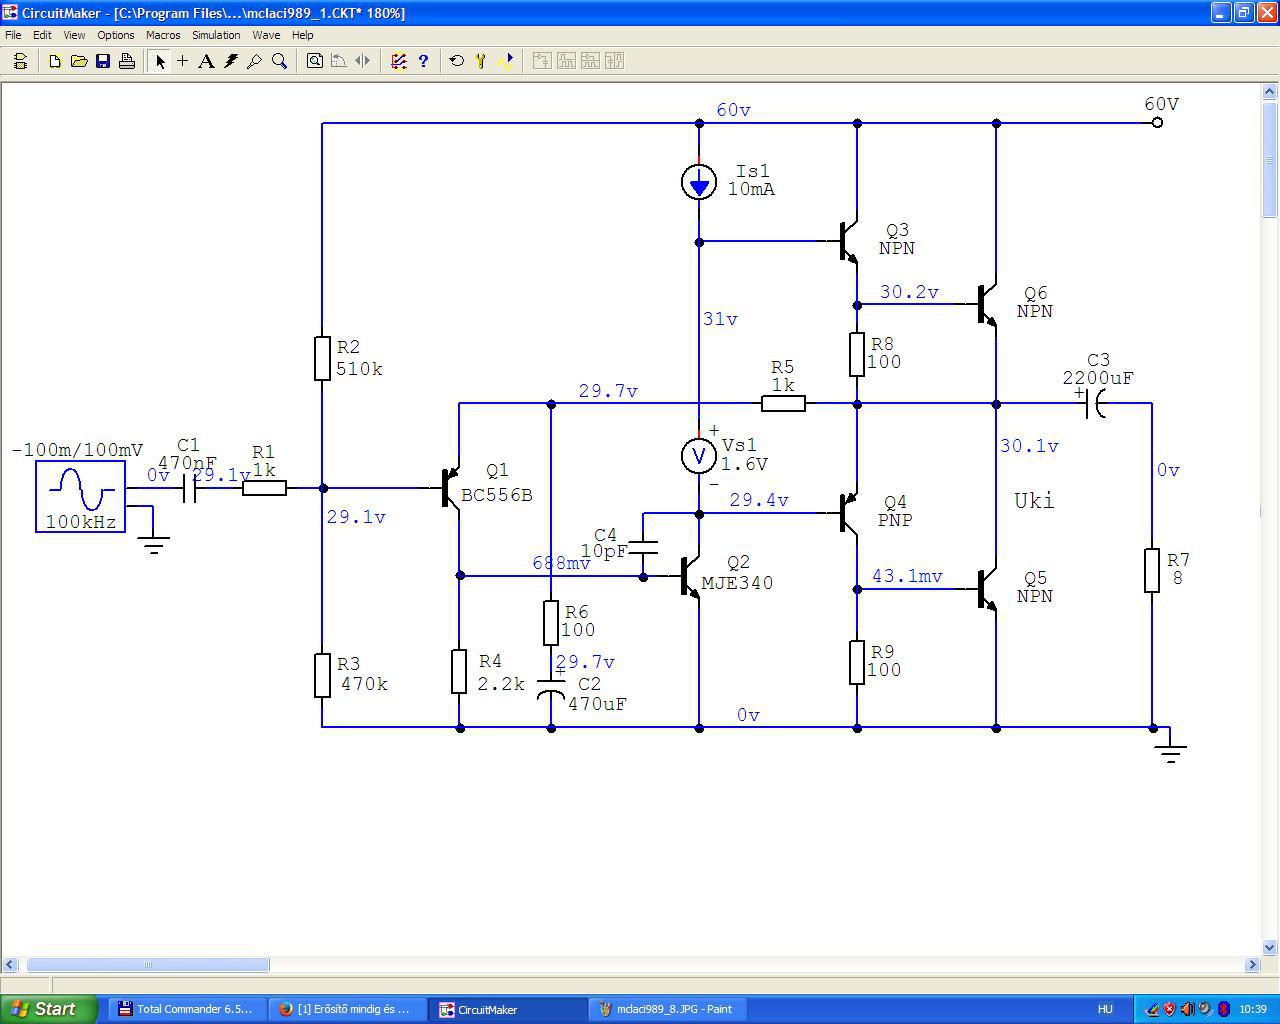Select the Zoom magnifier tool

(280, 61)
